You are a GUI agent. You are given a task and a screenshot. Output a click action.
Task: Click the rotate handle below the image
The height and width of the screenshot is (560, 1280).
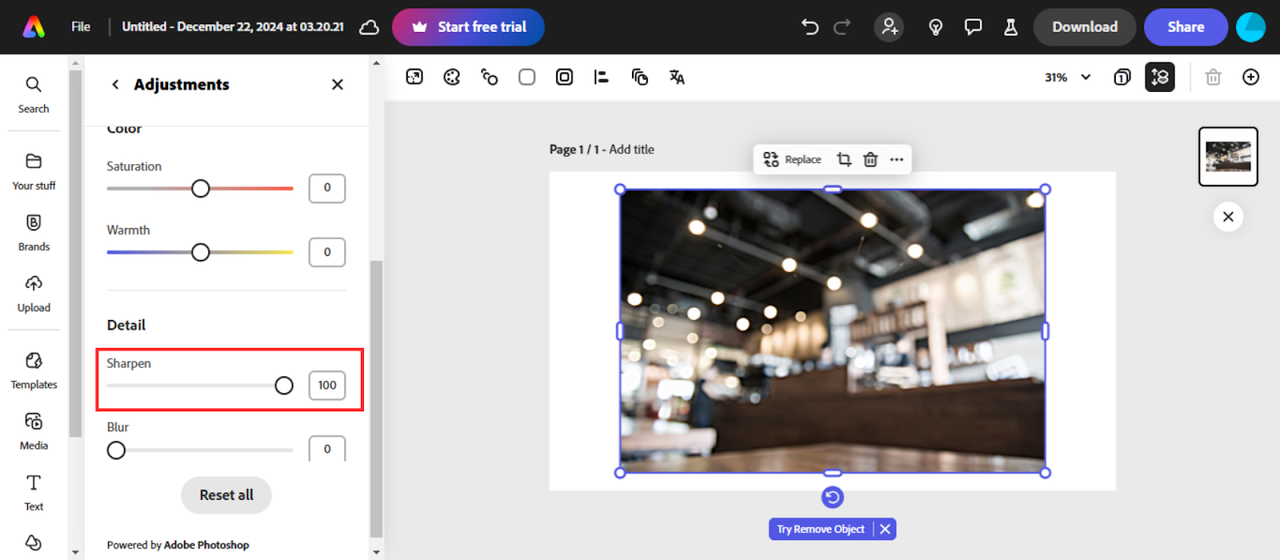point(832,497)
